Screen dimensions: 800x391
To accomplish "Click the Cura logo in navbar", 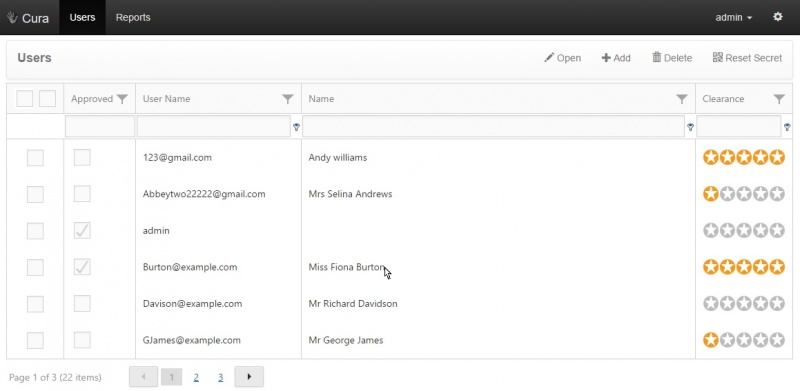I will tap(28, 18).
